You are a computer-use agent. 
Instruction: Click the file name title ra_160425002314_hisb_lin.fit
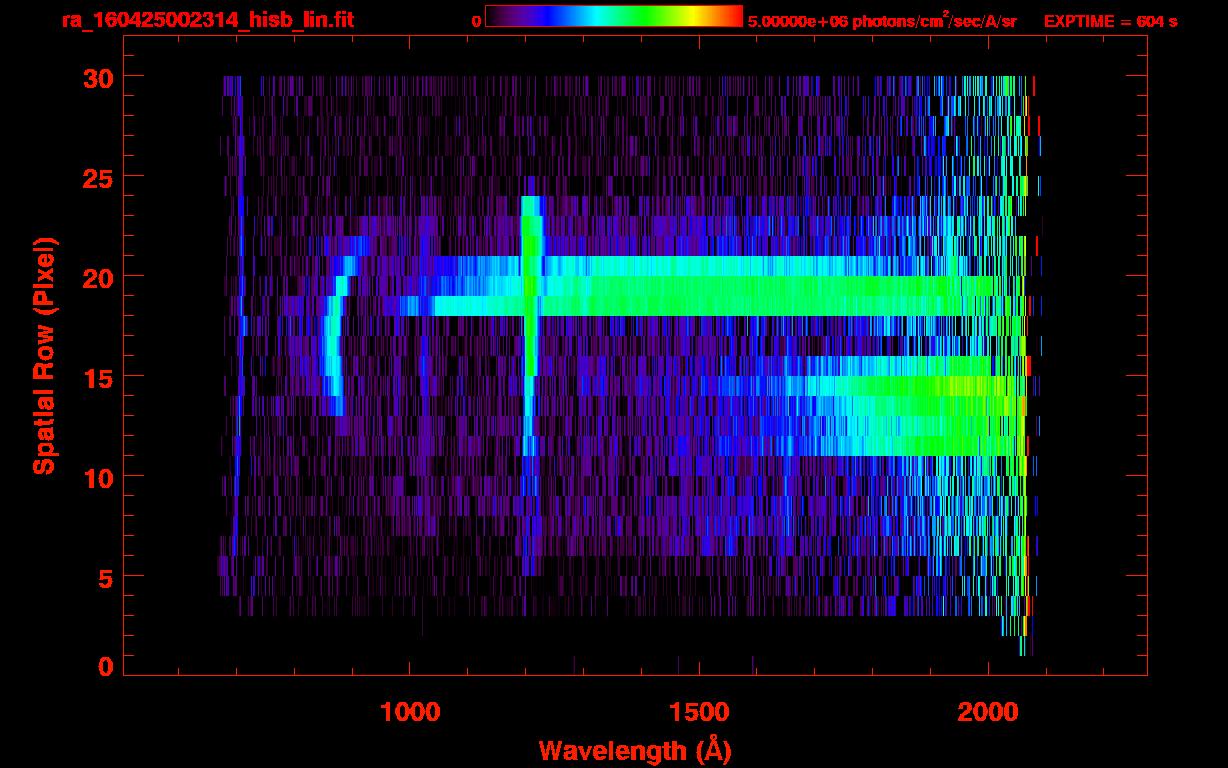pos(207,20)
